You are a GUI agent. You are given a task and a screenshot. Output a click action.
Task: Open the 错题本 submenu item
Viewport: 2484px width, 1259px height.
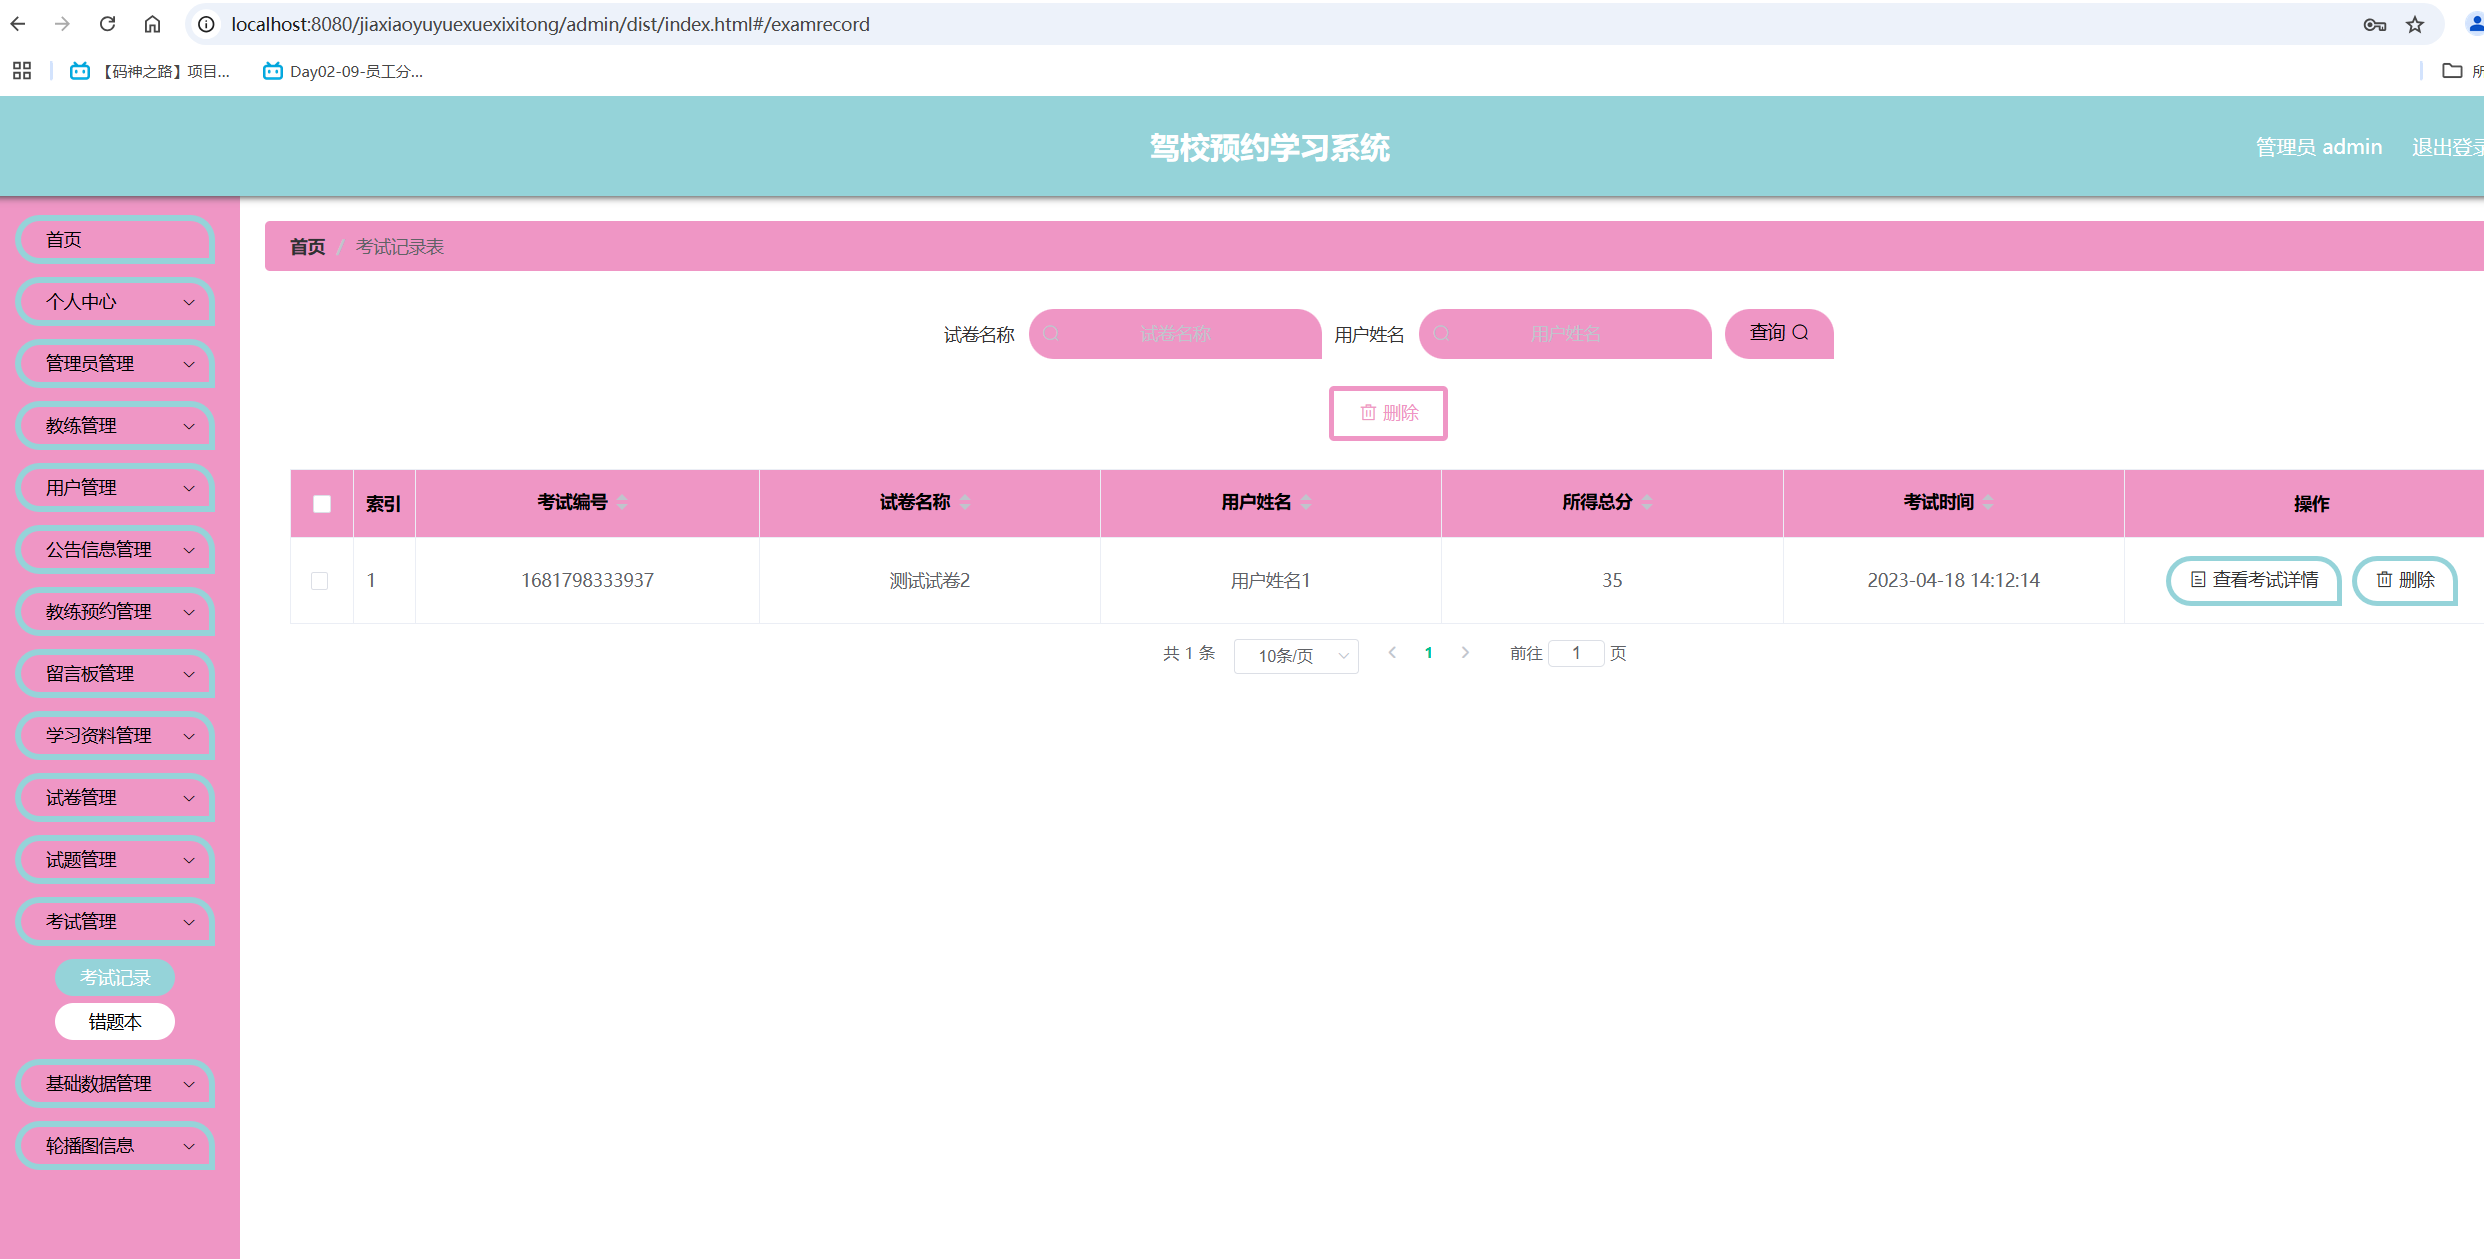click(x=115, y=1022)
